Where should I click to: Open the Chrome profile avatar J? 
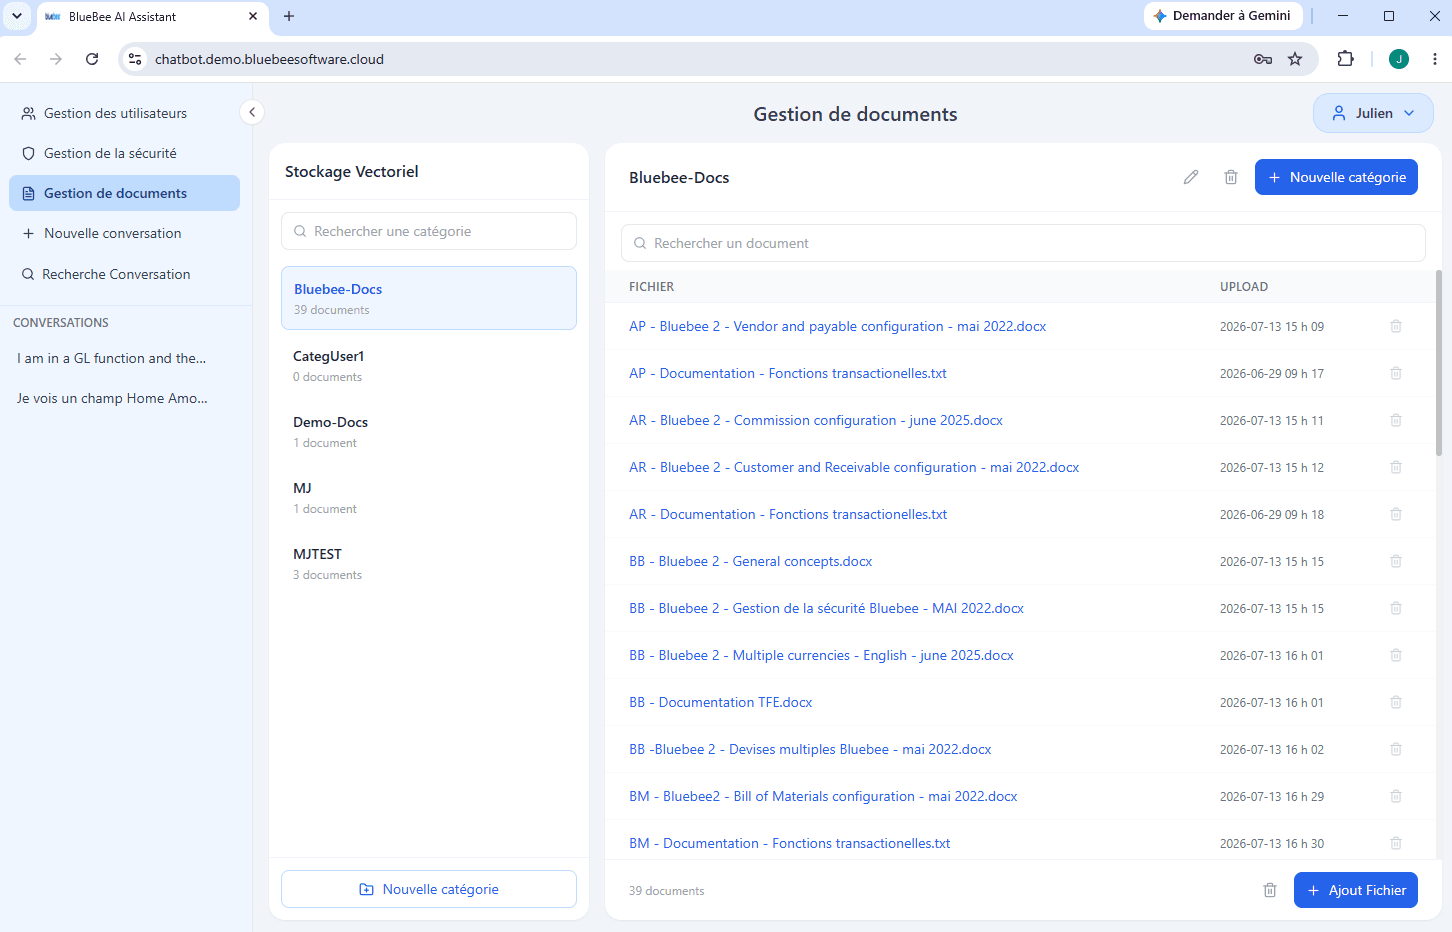1399,59
